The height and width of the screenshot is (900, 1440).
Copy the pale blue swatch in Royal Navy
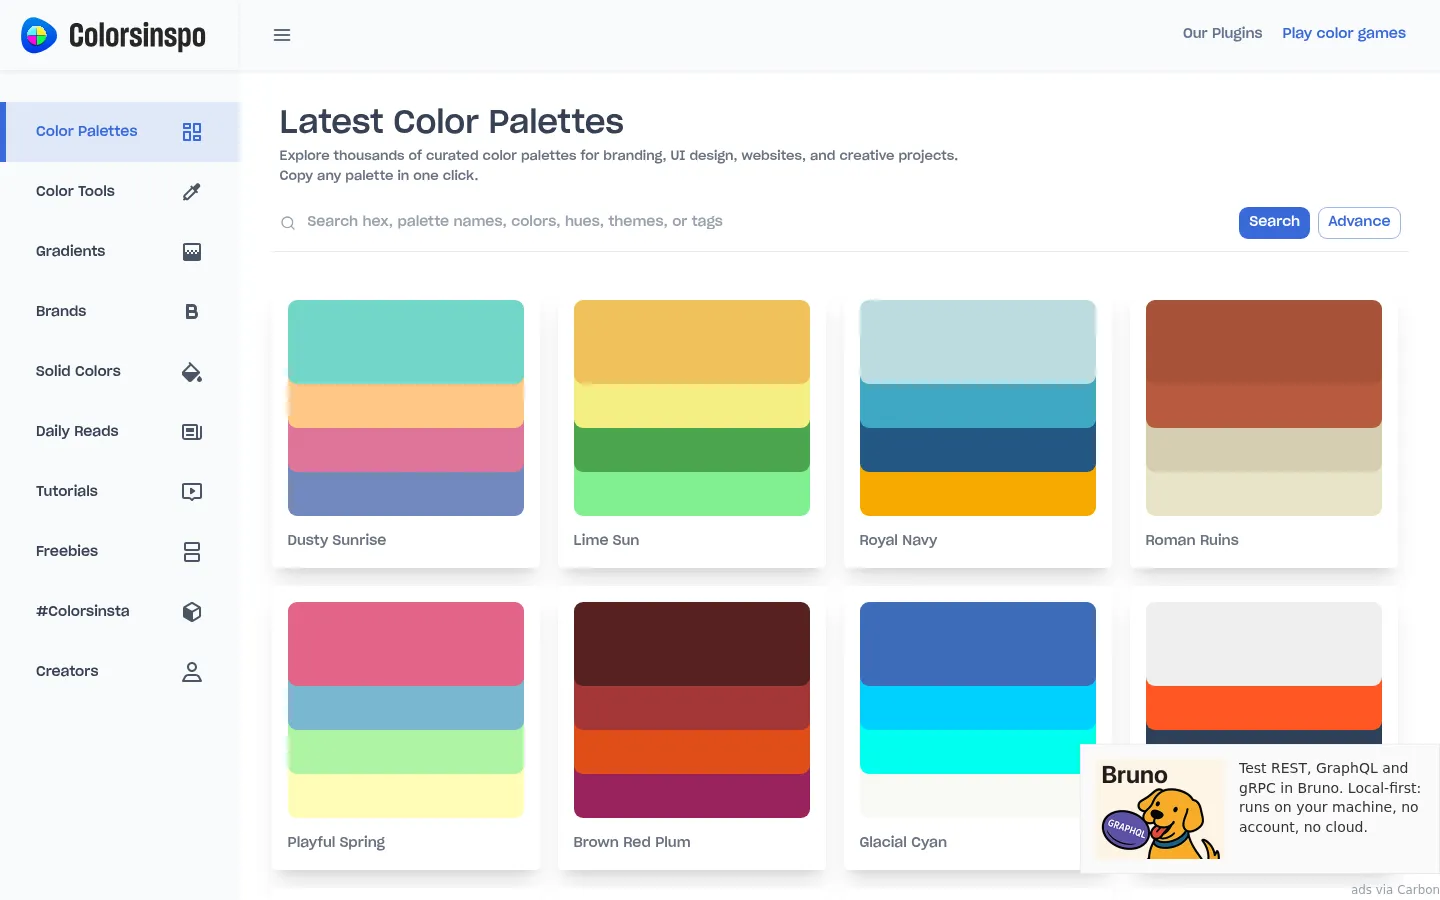(978, 341)
